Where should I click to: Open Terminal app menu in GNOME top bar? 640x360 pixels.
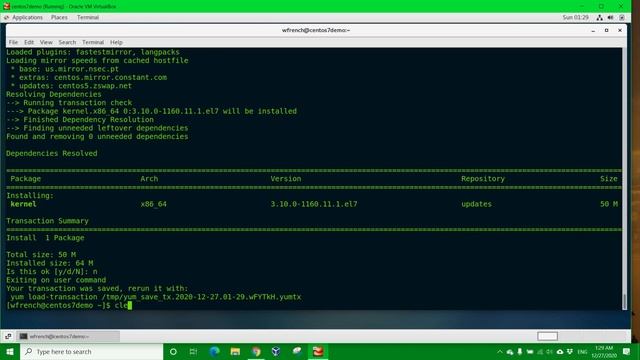coord(88,18)
